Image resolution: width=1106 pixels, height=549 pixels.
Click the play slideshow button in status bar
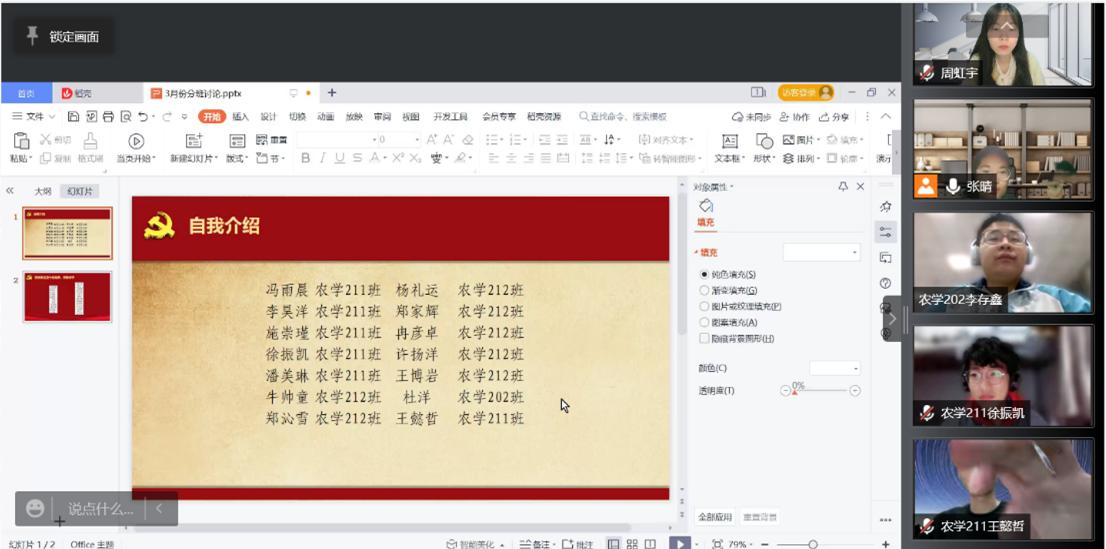coord(678,544)
